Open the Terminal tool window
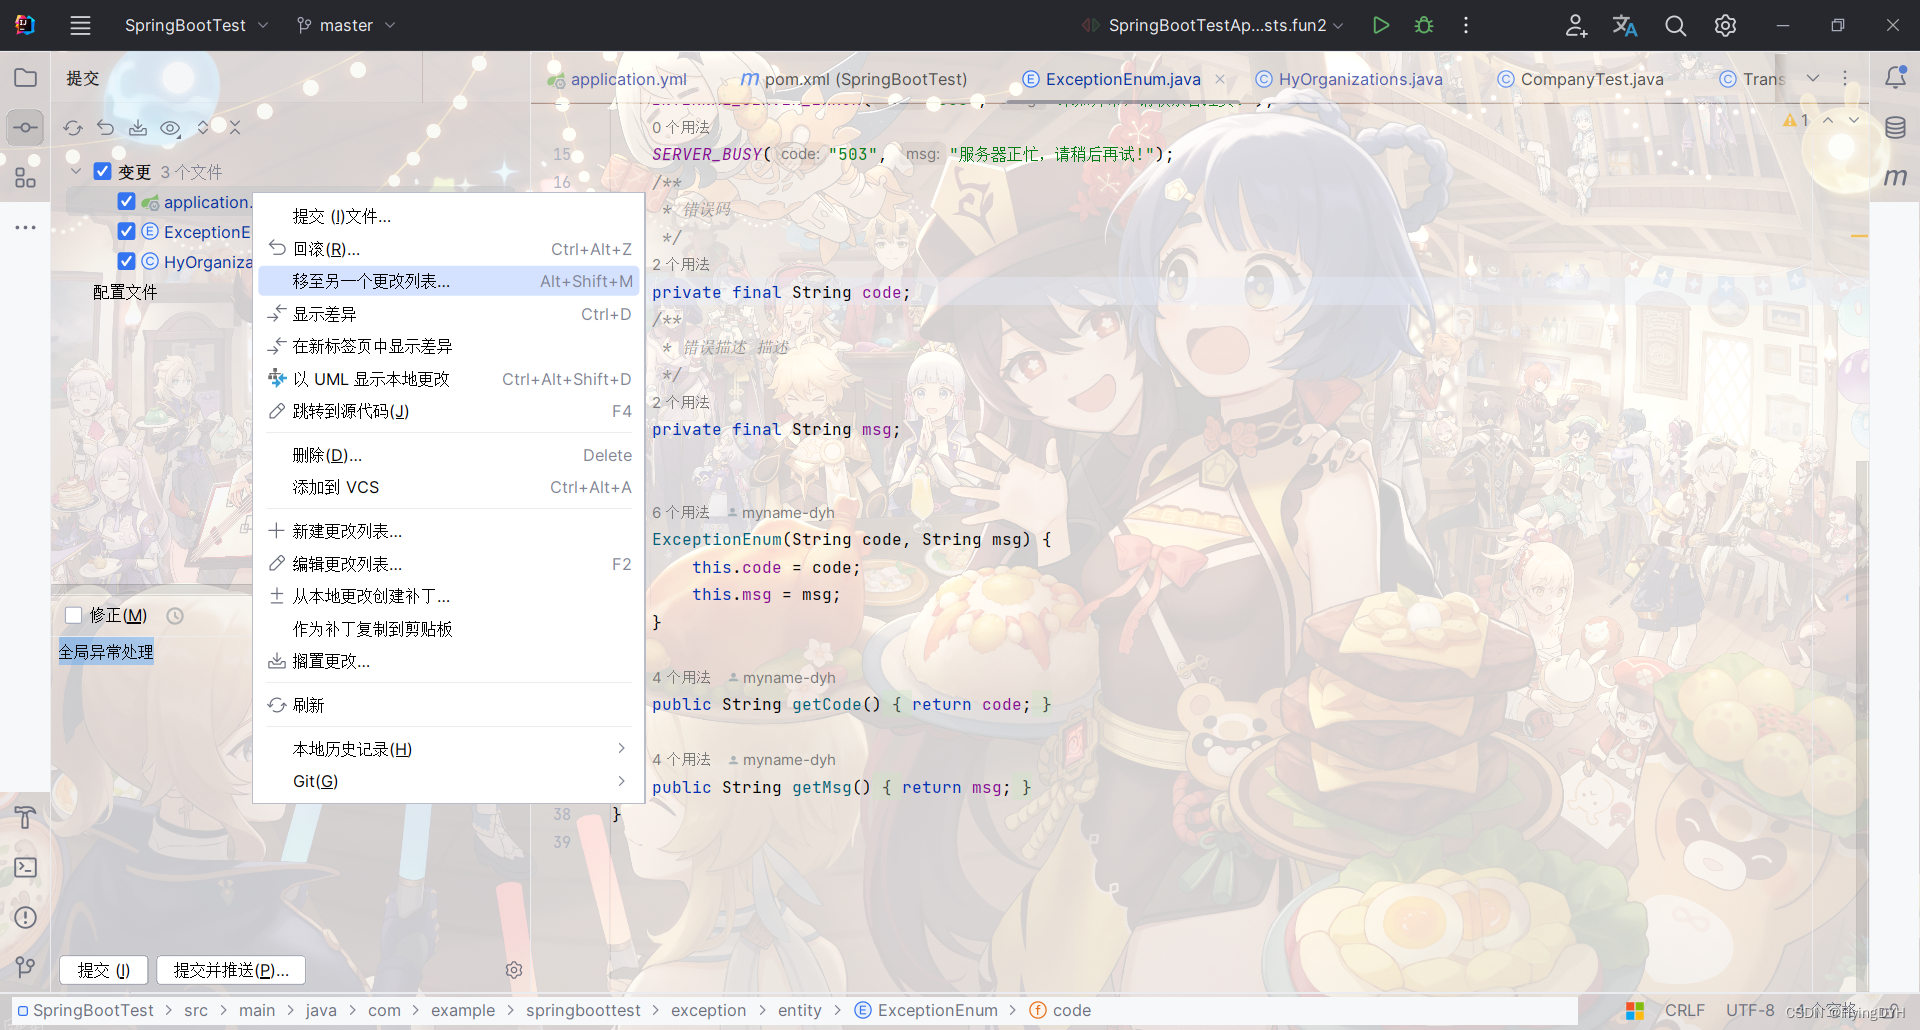This screenshot has height=1030, width=1920. pyautogui.click(x=25, y=868)
